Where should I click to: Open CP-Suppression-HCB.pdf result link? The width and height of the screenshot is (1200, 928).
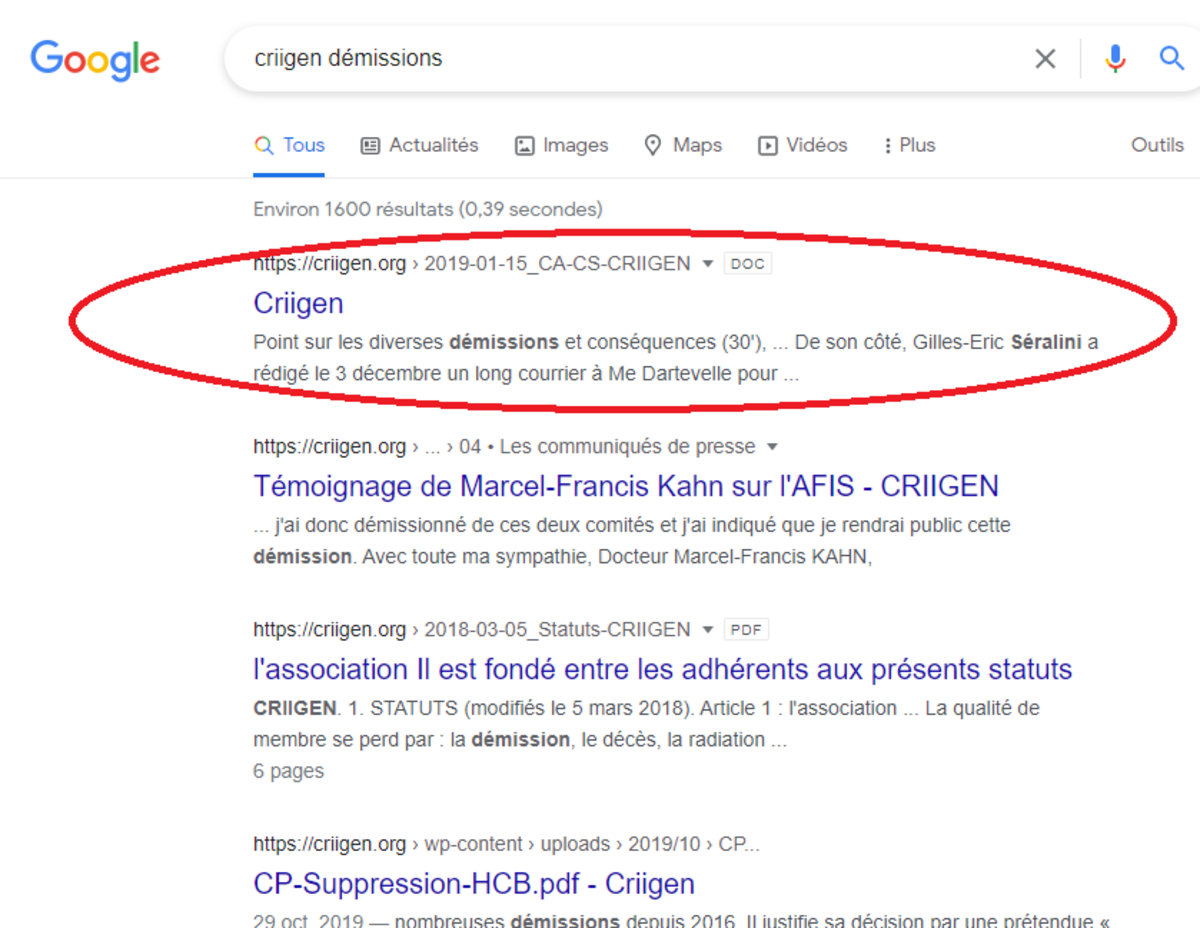tap(473, 884)
